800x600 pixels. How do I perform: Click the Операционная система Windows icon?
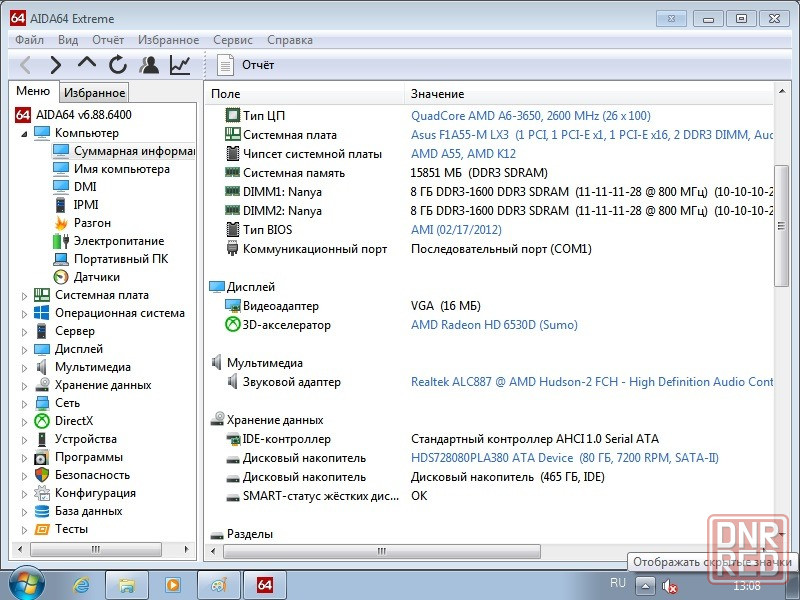click(x=42, y=313)
